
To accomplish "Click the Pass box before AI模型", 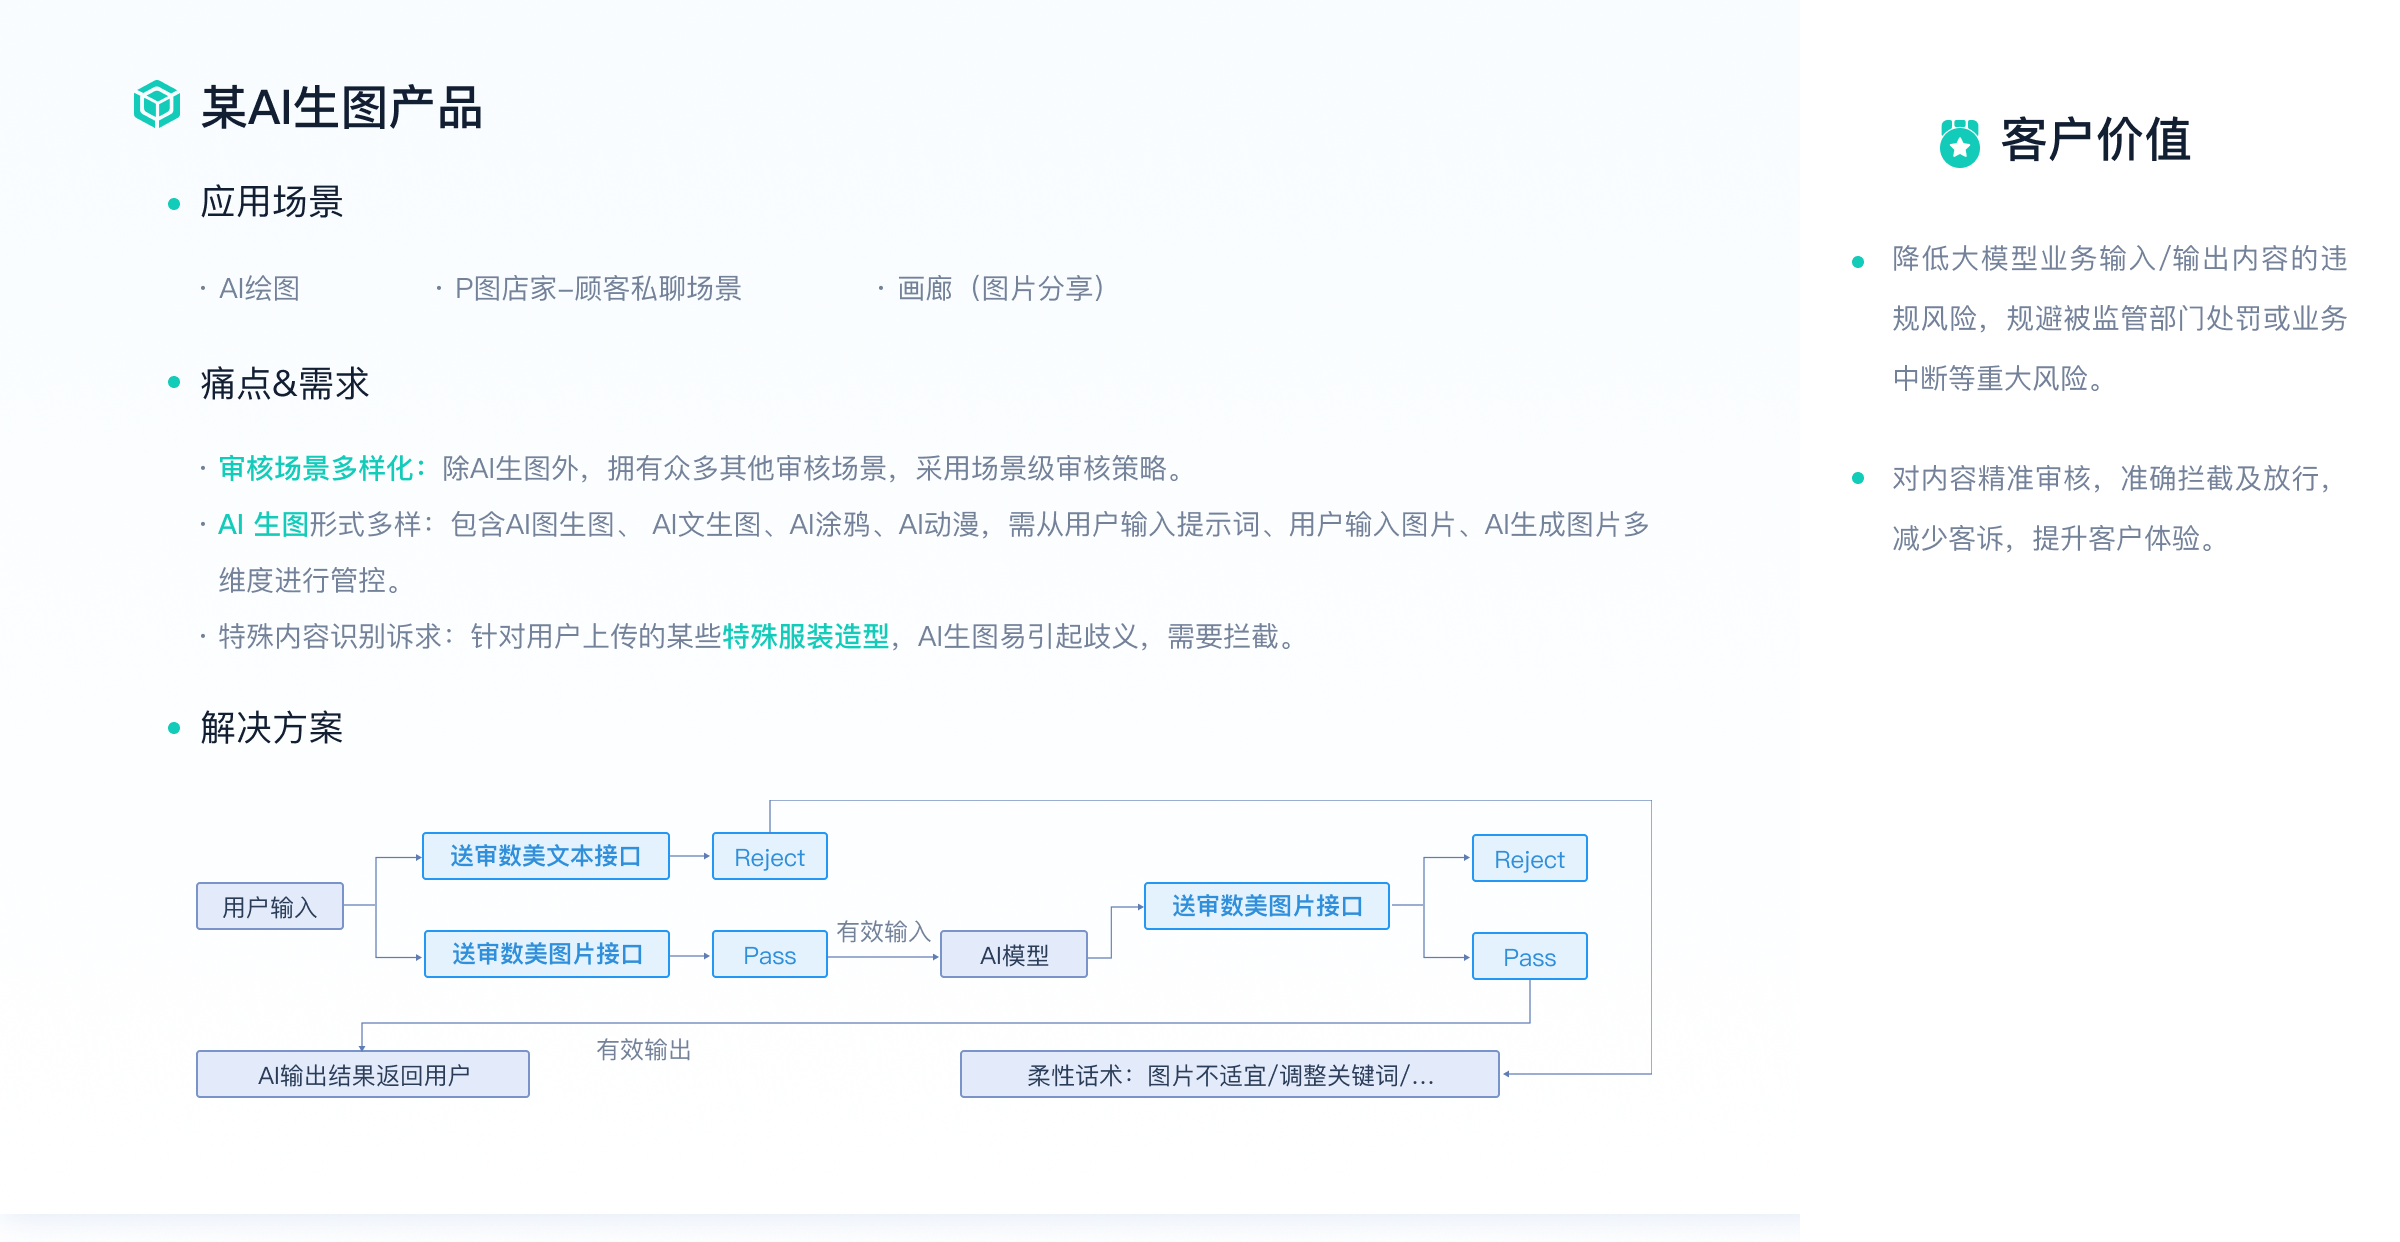I will [769, 955].
